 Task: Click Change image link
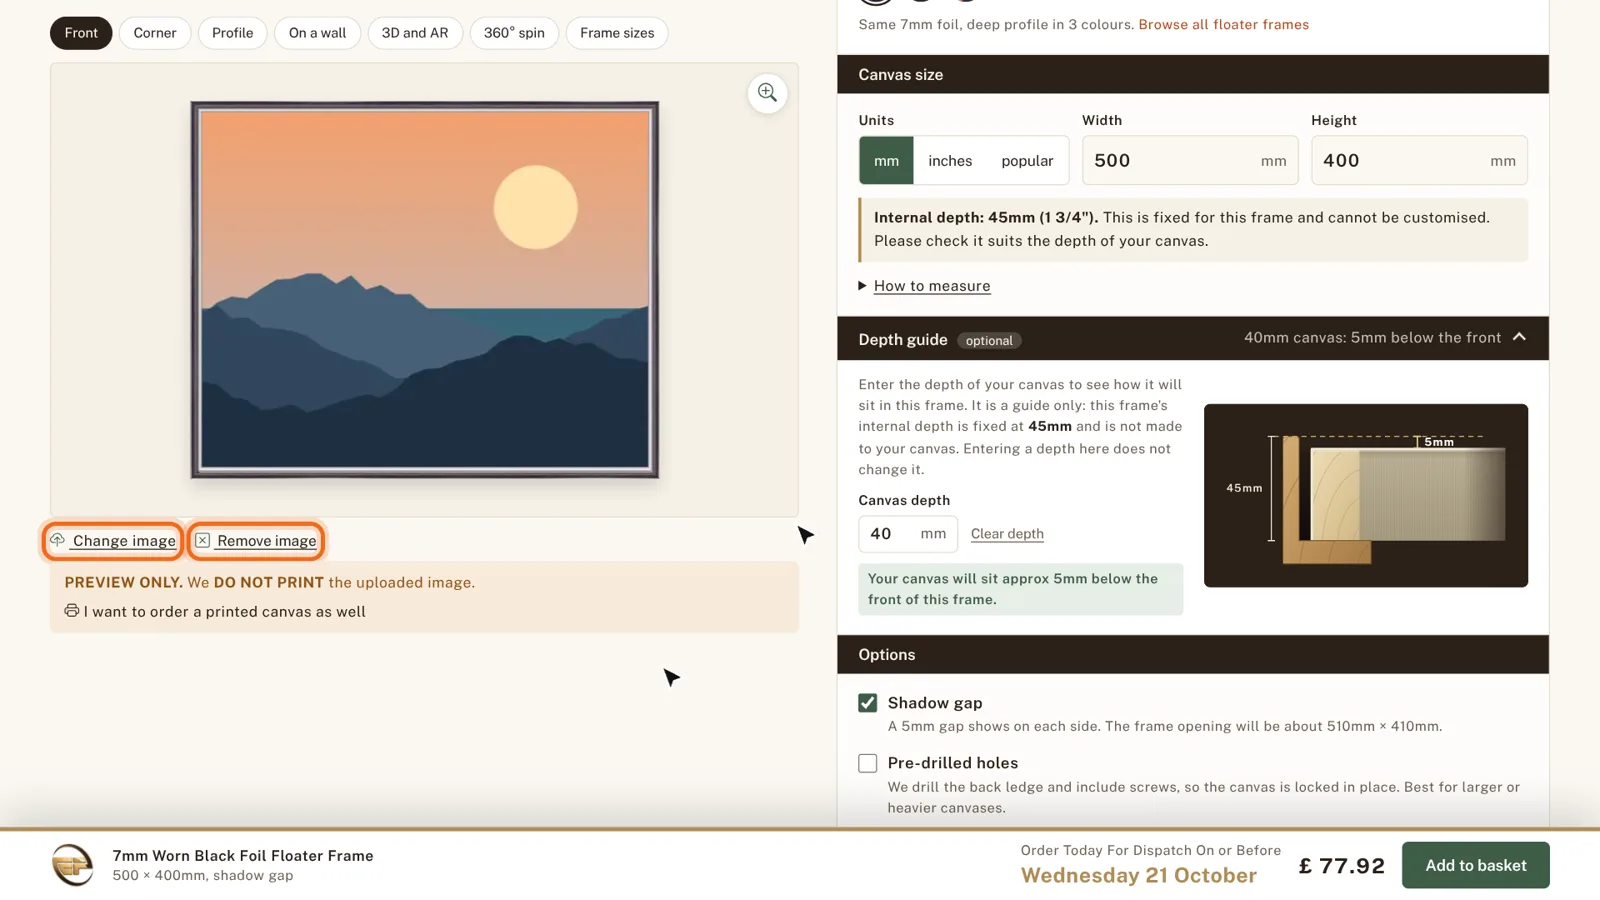[x=124, y=541]
